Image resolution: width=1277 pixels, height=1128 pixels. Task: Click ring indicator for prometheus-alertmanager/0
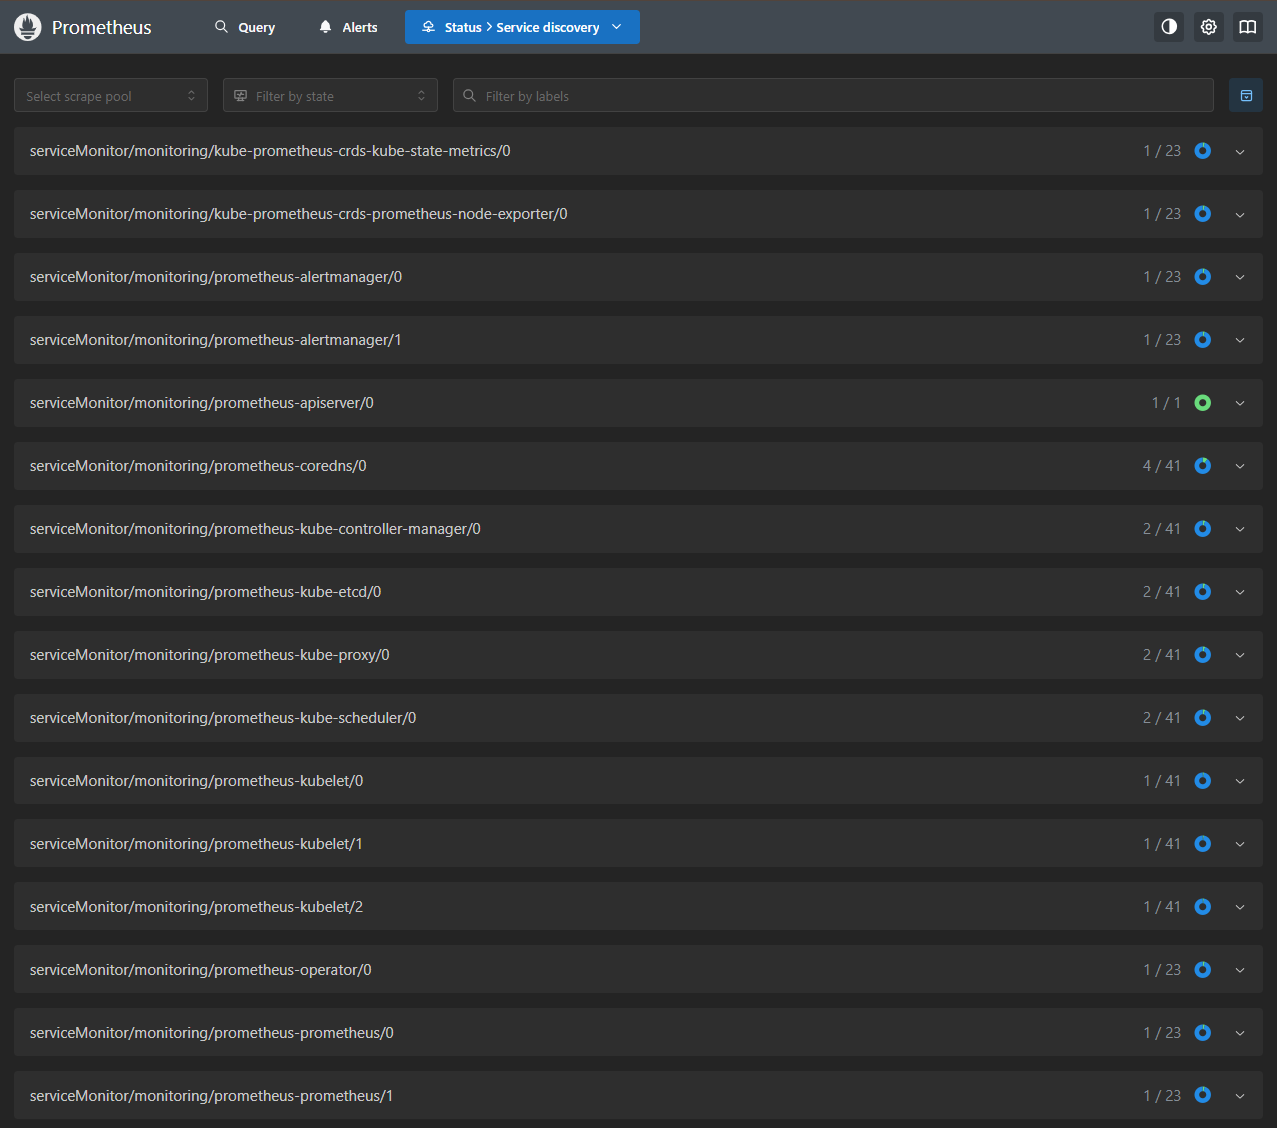(1203, 277)
